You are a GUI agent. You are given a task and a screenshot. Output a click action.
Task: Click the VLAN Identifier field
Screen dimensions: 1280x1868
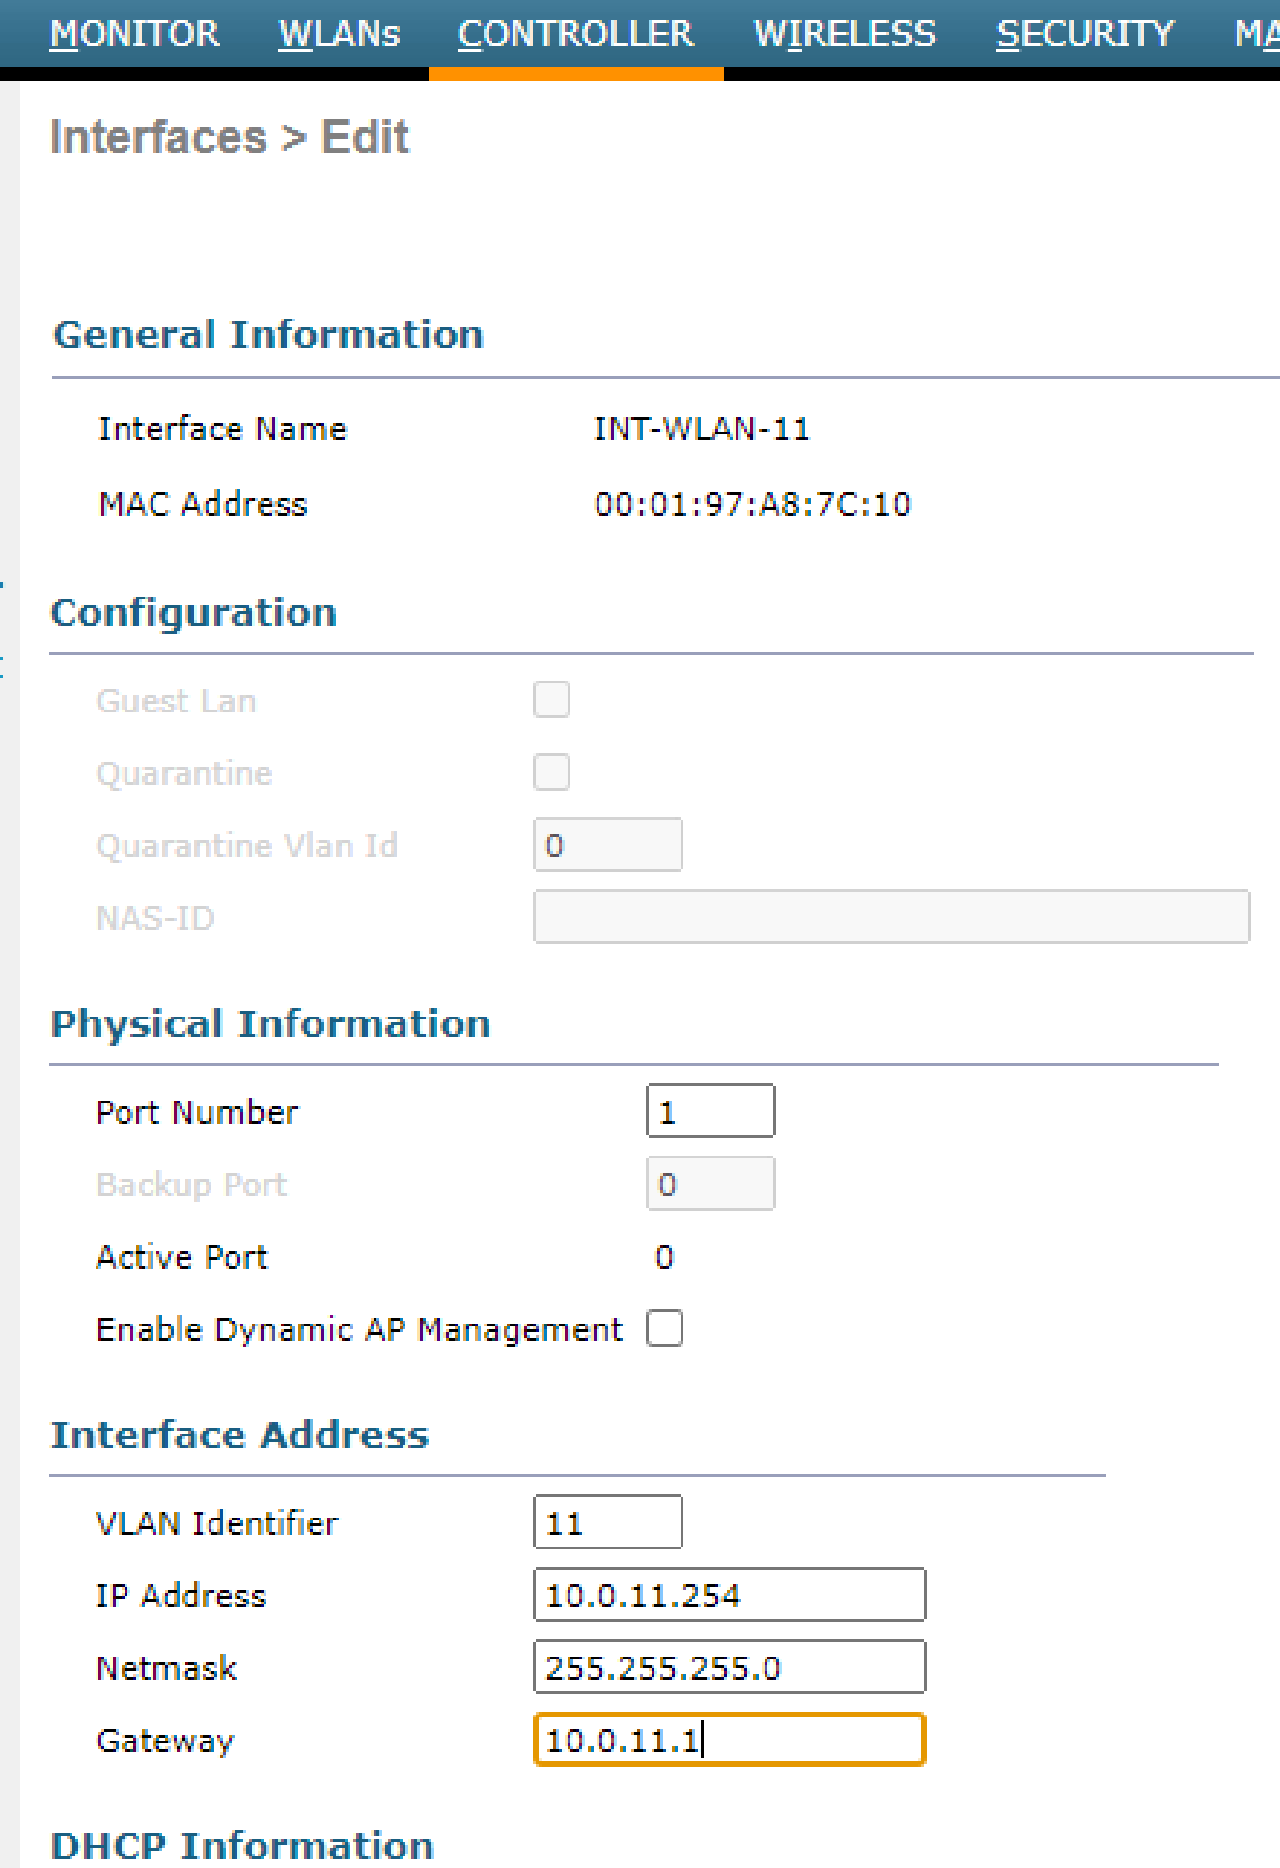pyautogui.click(x=607, y=1521)
